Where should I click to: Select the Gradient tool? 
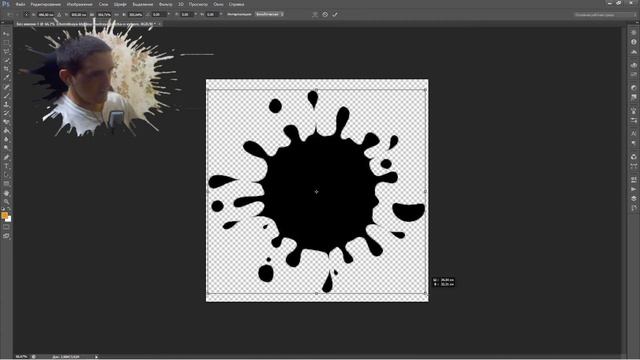click(6, 131)
